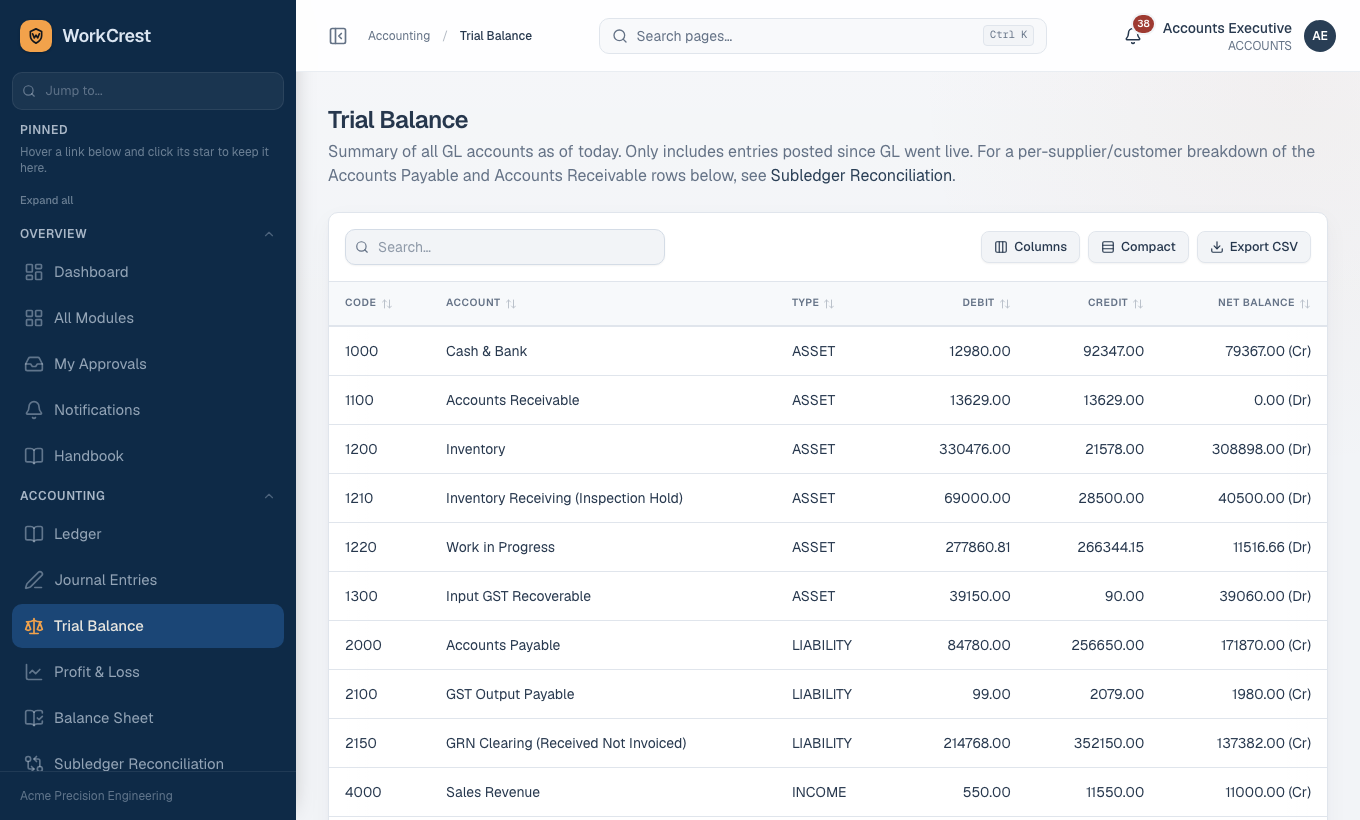Click the net balance 171870.00 (Cr)

(1266, 645)
